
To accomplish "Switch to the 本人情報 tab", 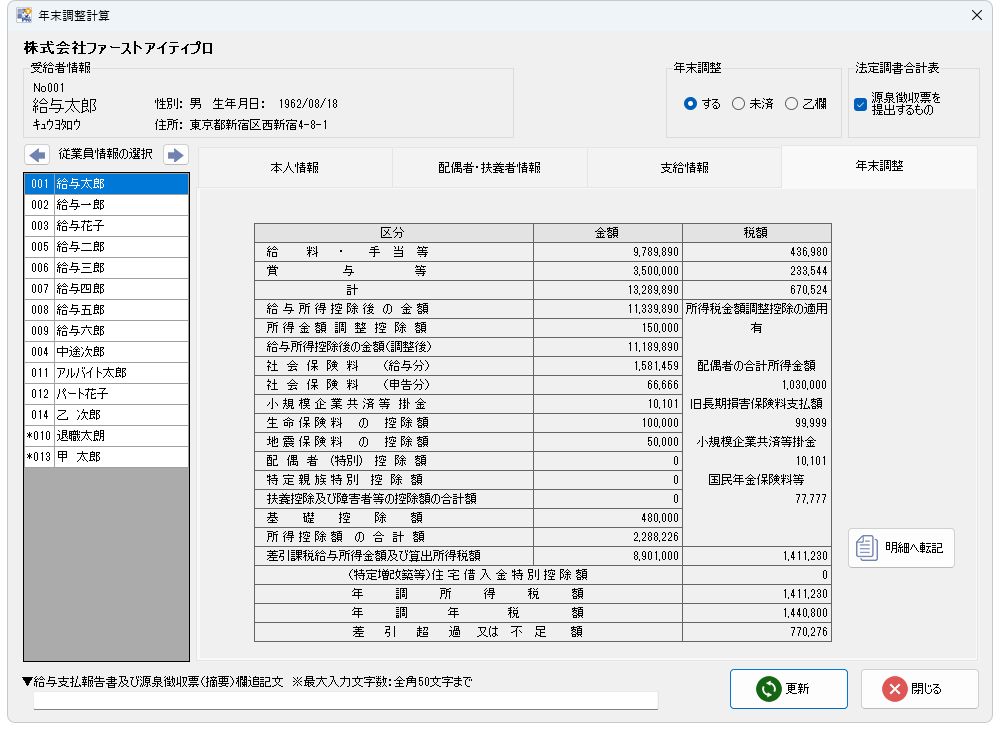I will coord(295,167).
